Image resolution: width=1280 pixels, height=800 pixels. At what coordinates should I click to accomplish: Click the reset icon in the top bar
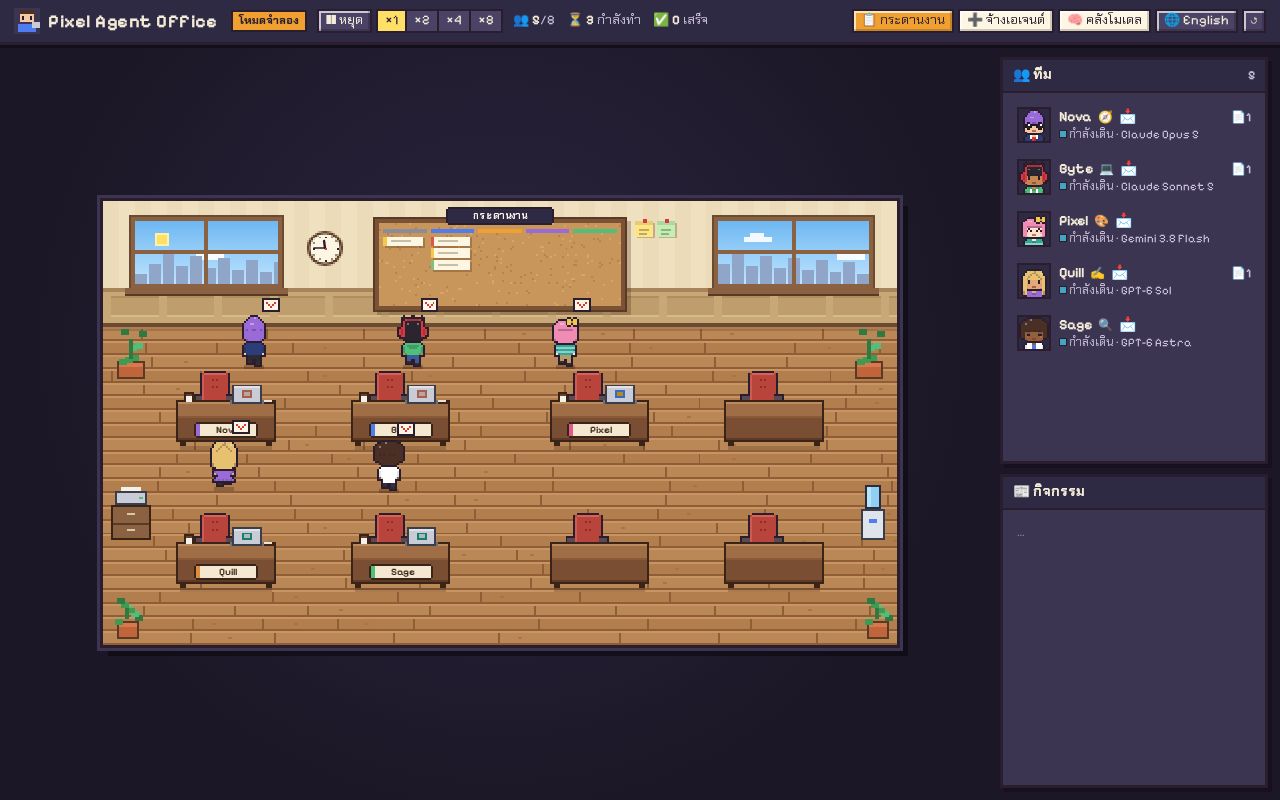(x=1254, y=21)
